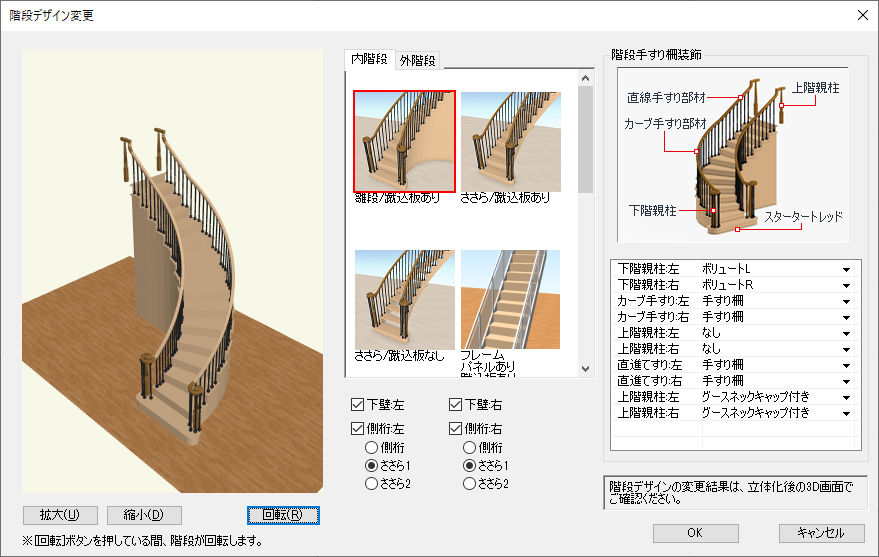Screen dimensions: 879x557
Task: Select the 雛段/蹴込板あり staircase thumbnail
Action: click(404, 141)
